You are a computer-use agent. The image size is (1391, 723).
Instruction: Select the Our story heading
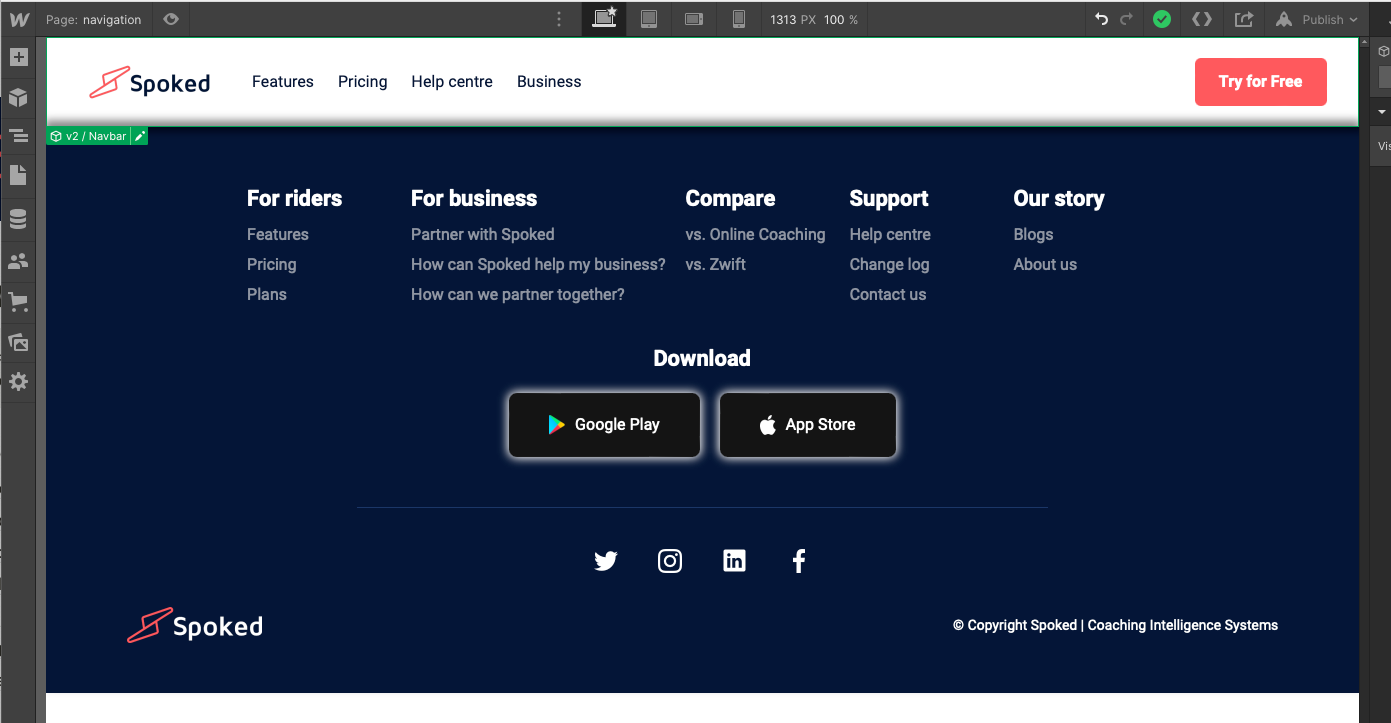point(1059,198)
